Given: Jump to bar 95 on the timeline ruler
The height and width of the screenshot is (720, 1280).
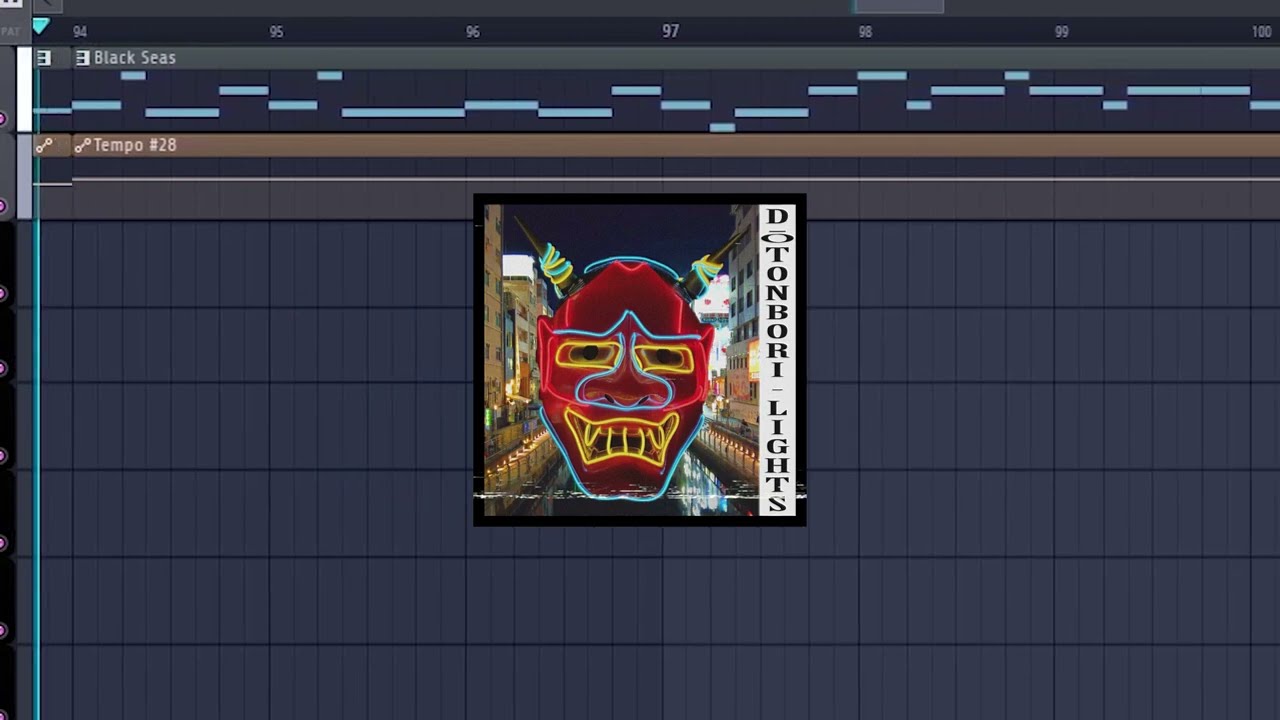Looking at the screenshot, I should tap(276, 32).
